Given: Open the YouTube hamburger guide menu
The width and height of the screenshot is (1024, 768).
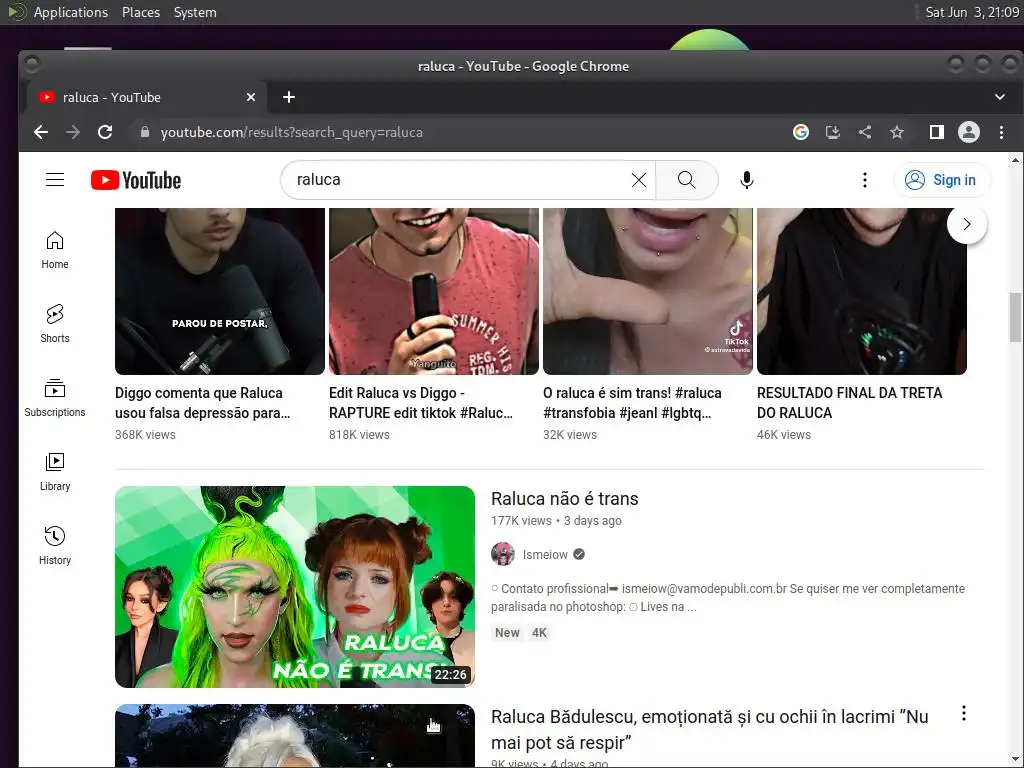Looking at the screenshot, I should click(55, 180).
